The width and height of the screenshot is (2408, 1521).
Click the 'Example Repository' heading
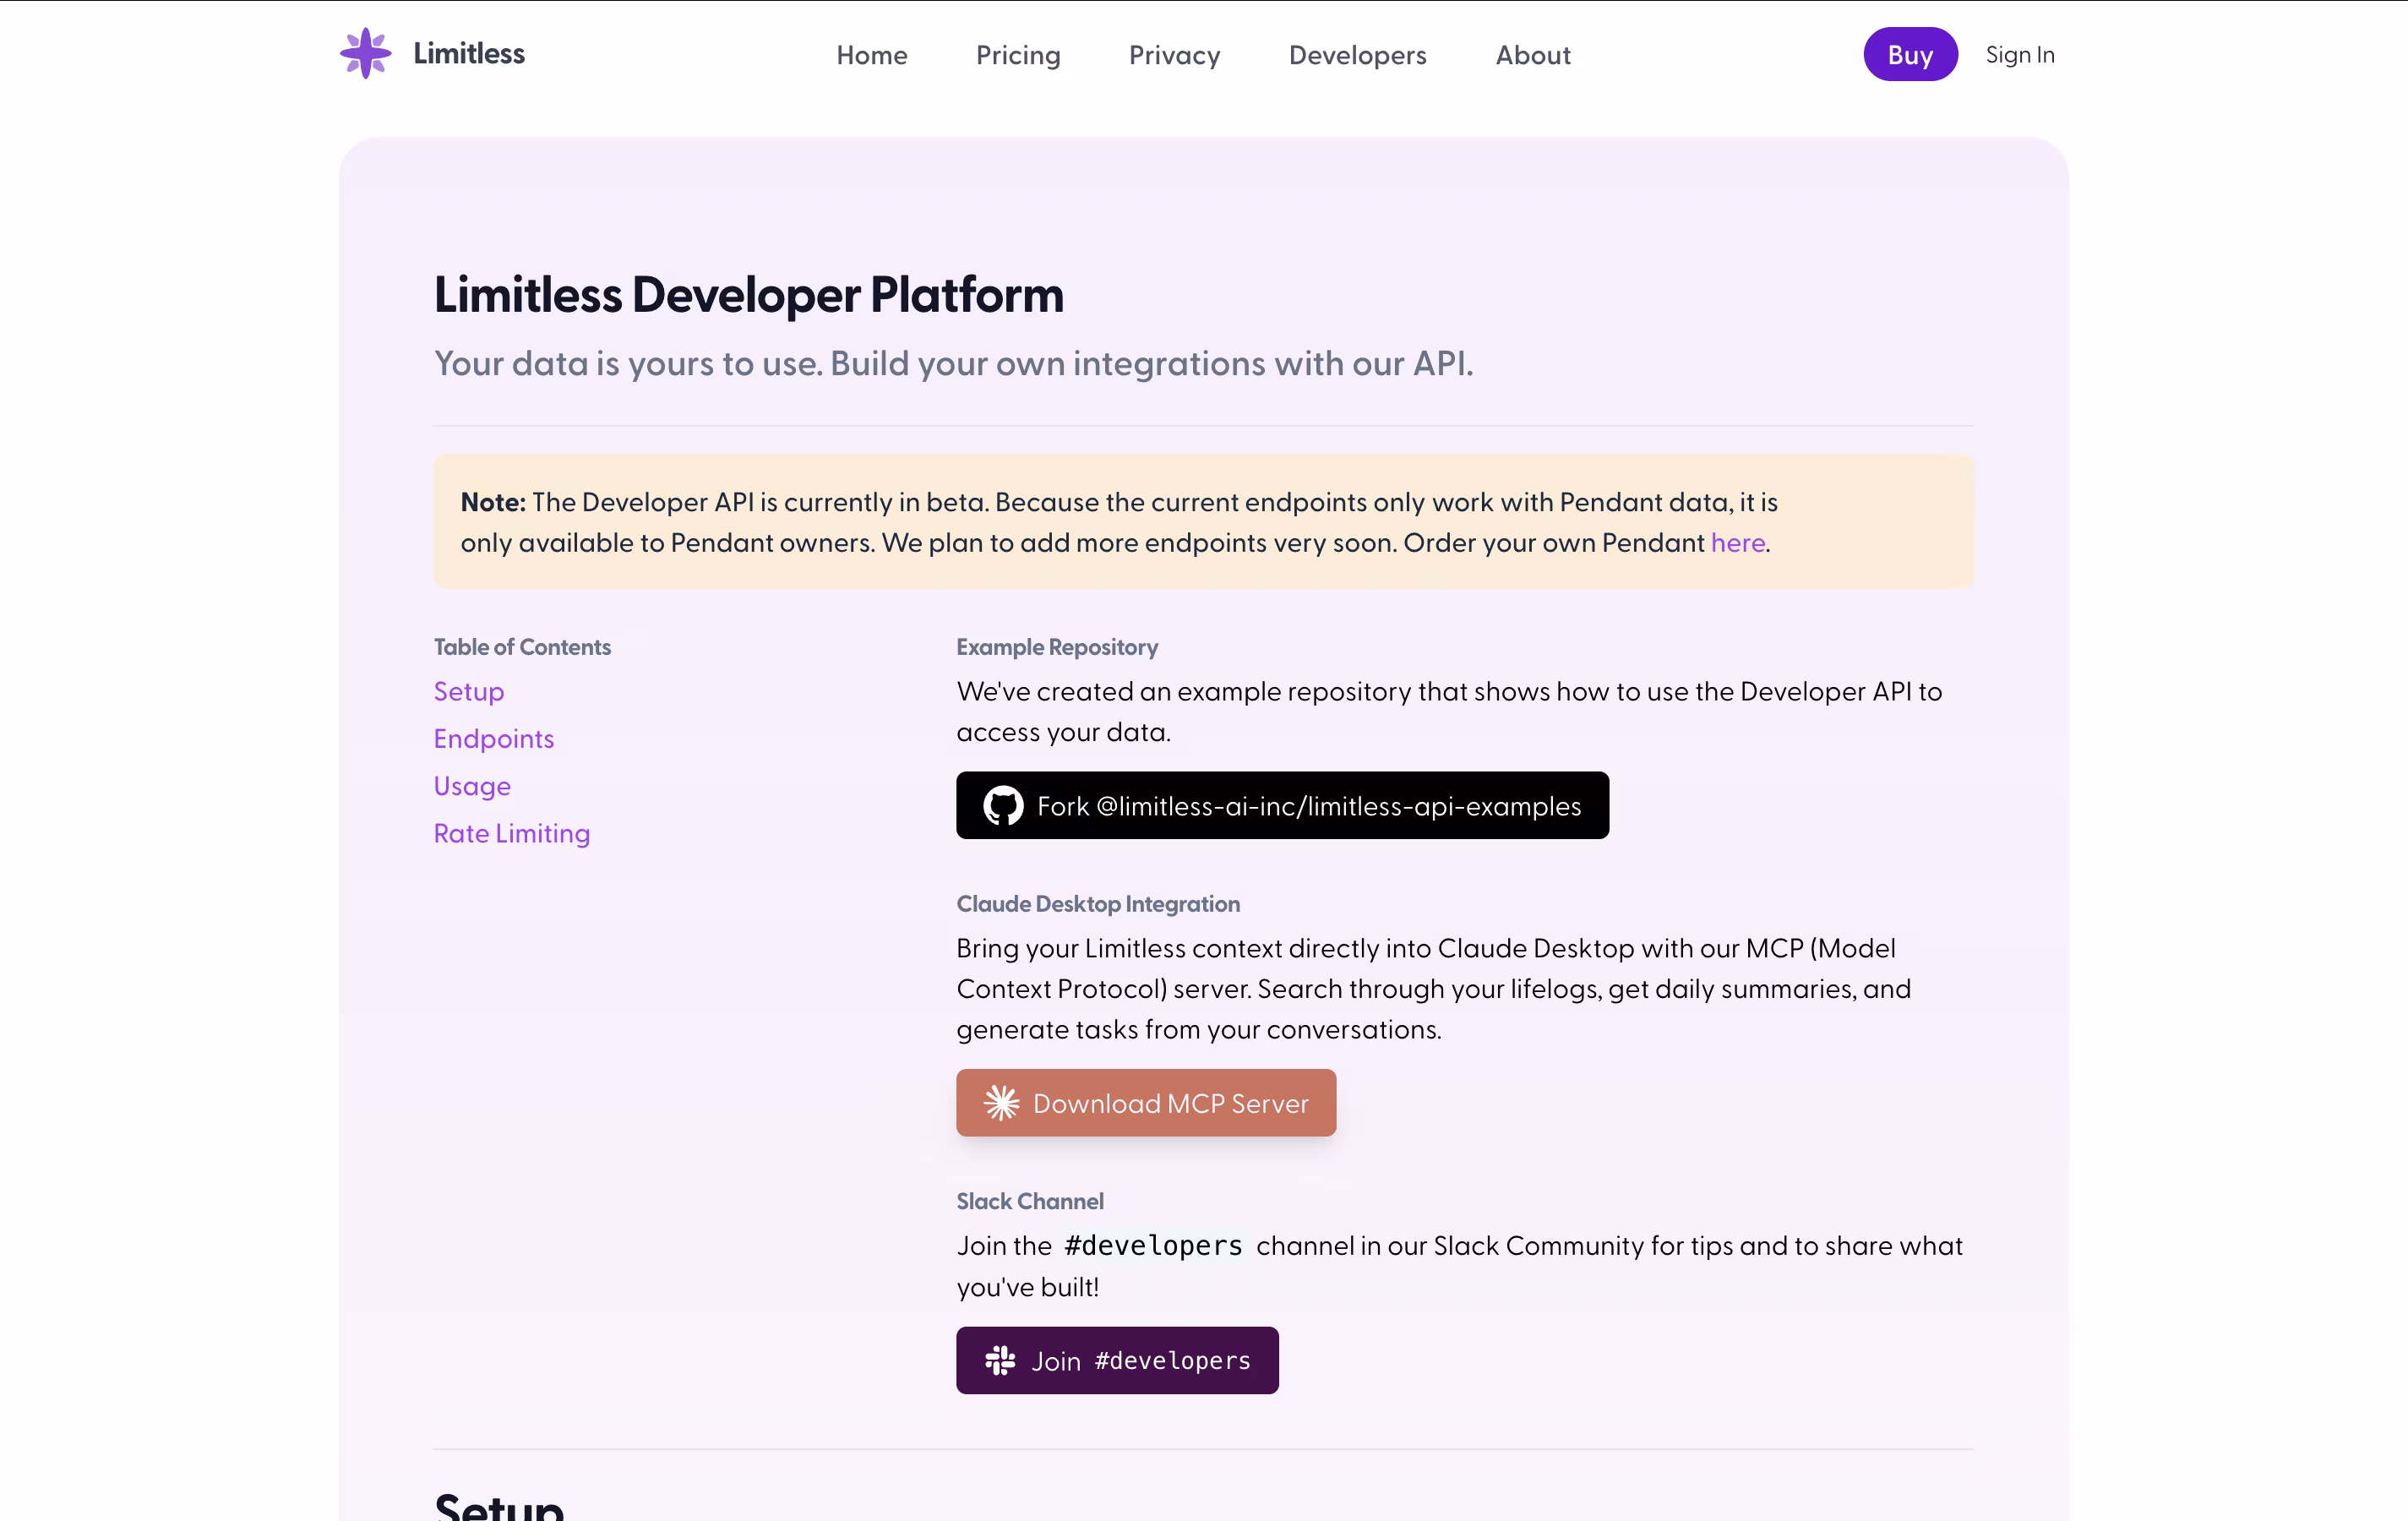coord(1057,647)
